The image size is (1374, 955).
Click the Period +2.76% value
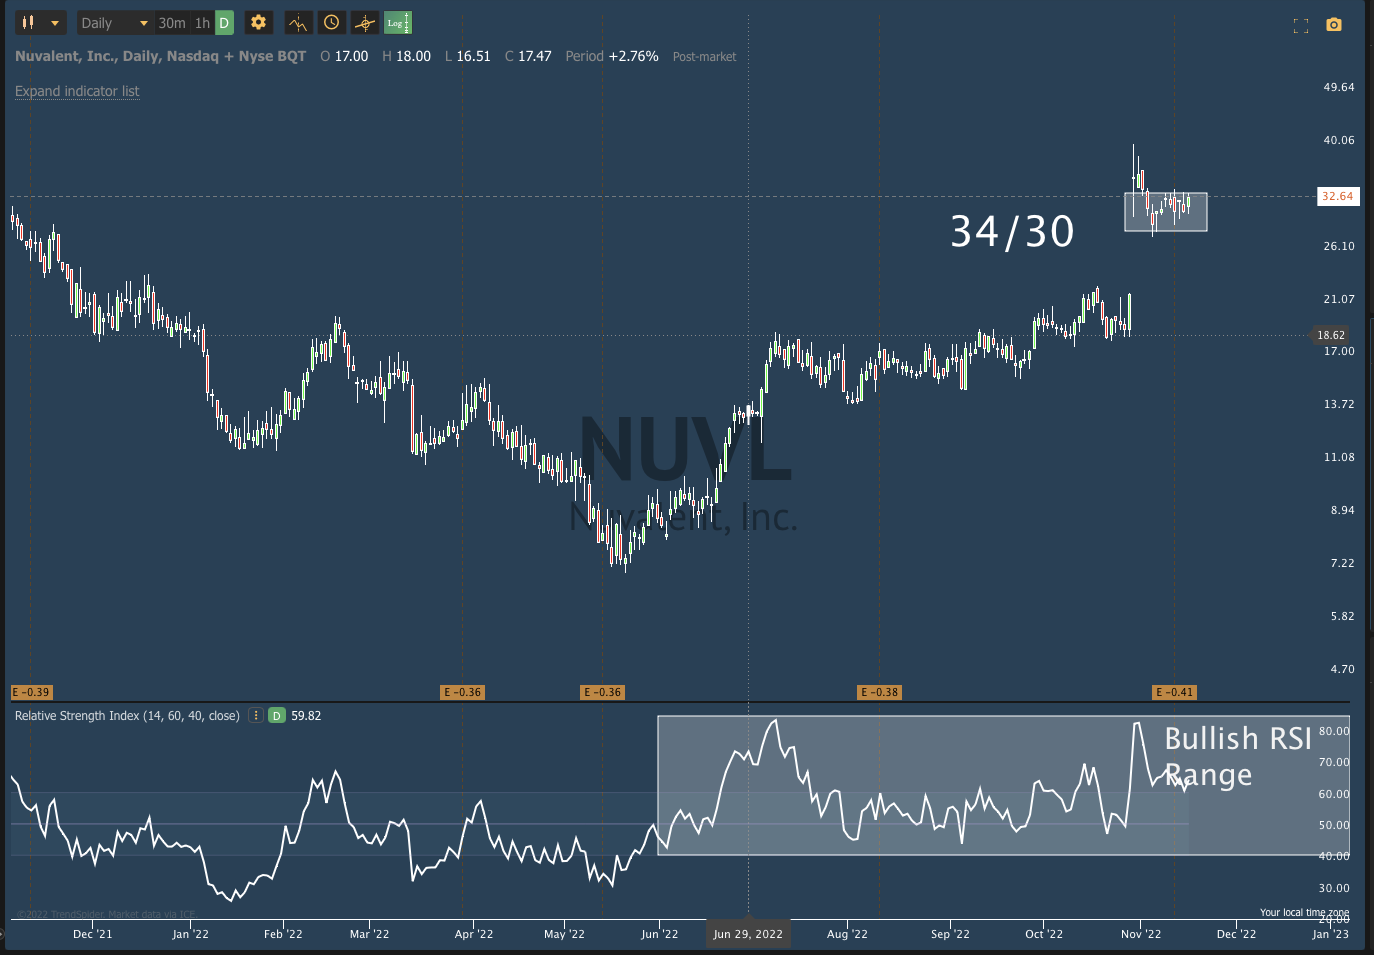pos(612,56)
